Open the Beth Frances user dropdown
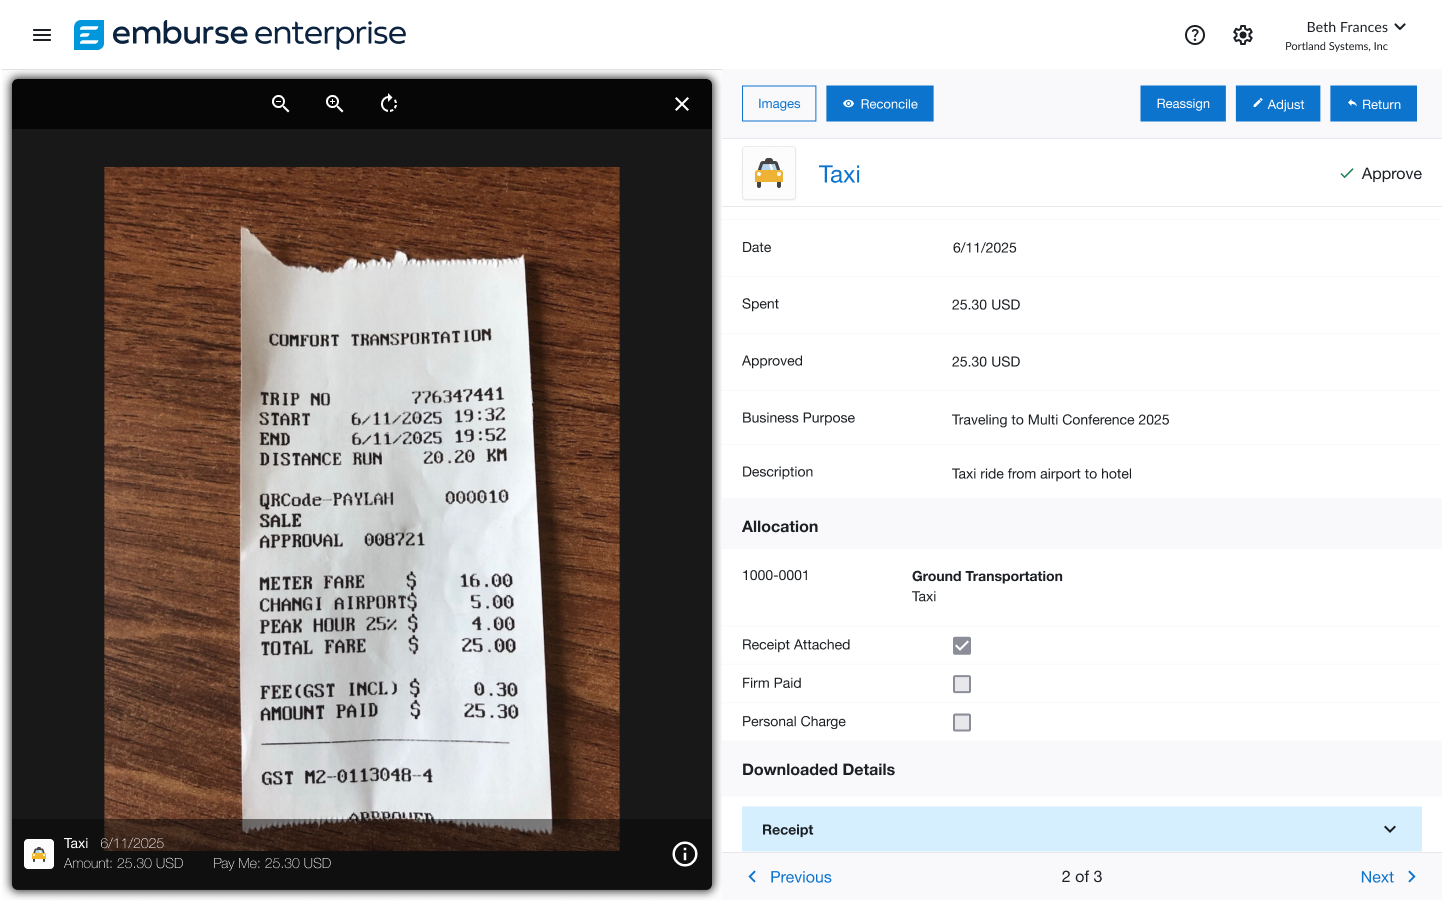Screen dimensions: 1442x902 [1356, 27]
